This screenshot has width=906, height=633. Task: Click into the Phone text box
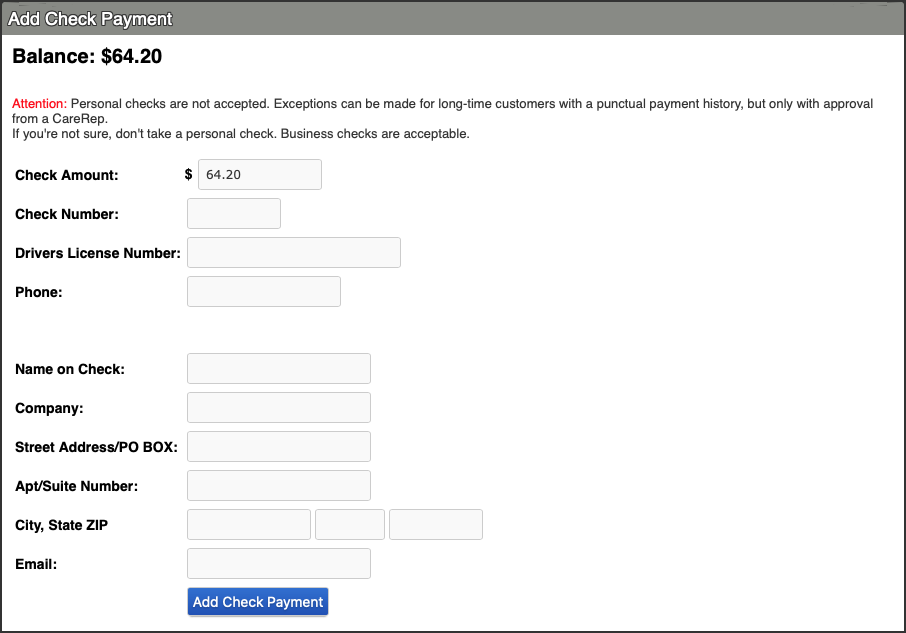tap(264, 292)
